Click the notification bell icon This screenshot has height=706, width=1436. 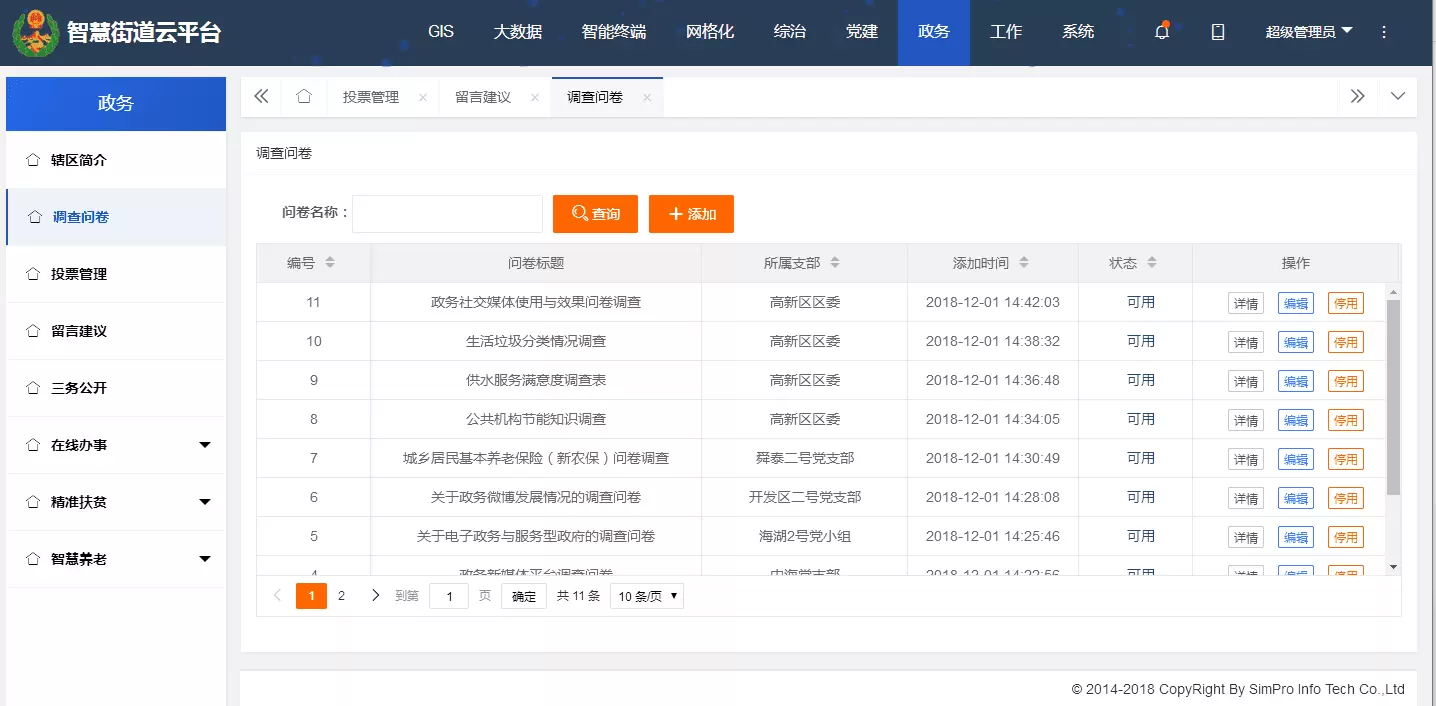(x=1162, y=31)
